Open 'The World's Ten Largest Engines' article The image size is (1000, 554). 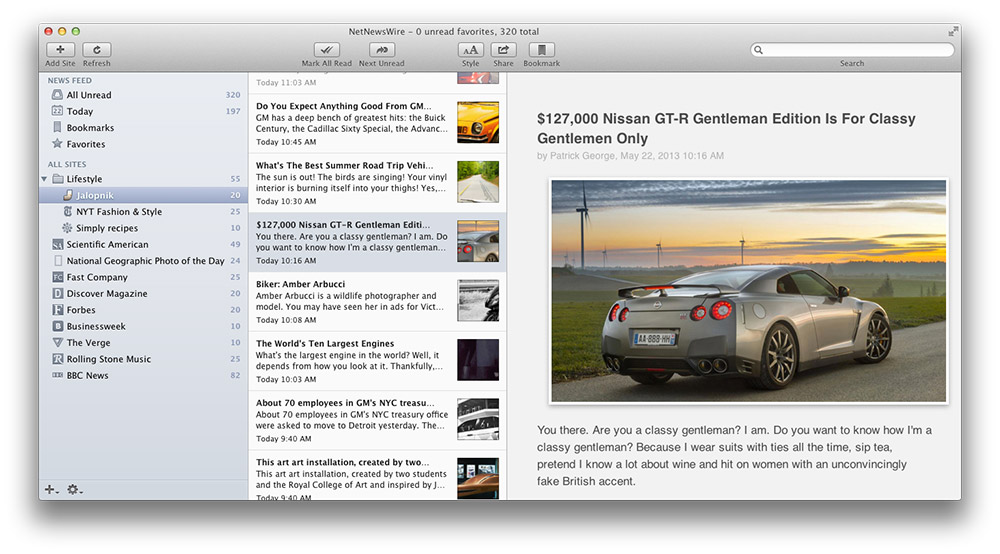pyautogui.click(x=378, y=361)
